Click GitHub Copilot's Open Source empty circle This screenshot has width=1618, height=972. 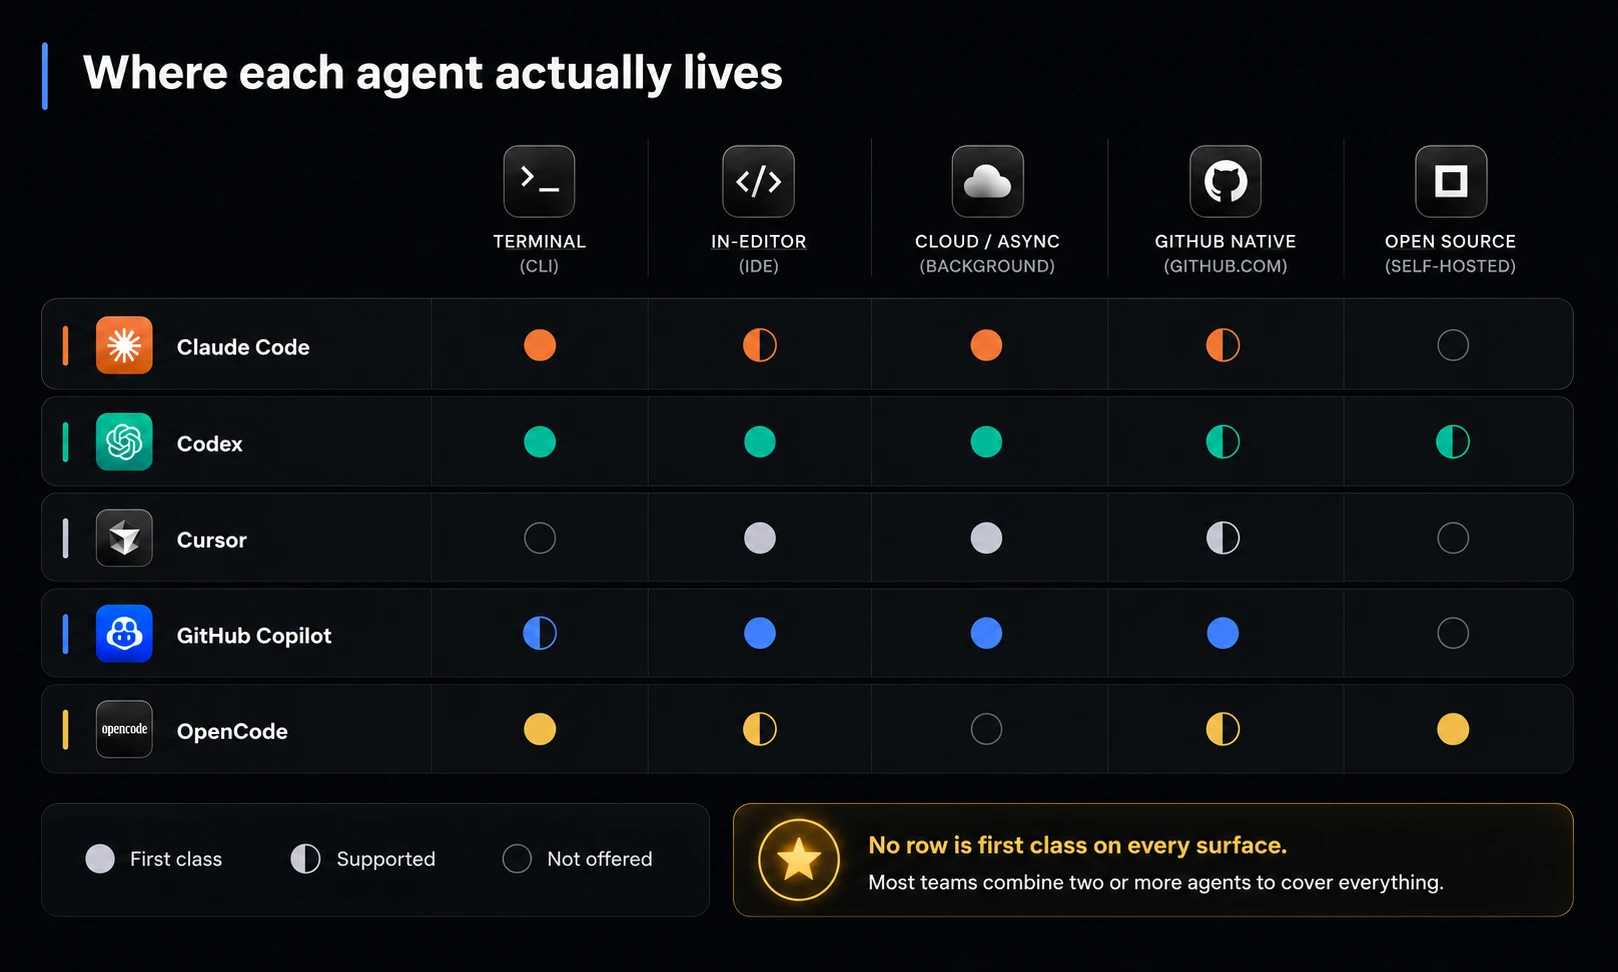[x=1453, y=633]
